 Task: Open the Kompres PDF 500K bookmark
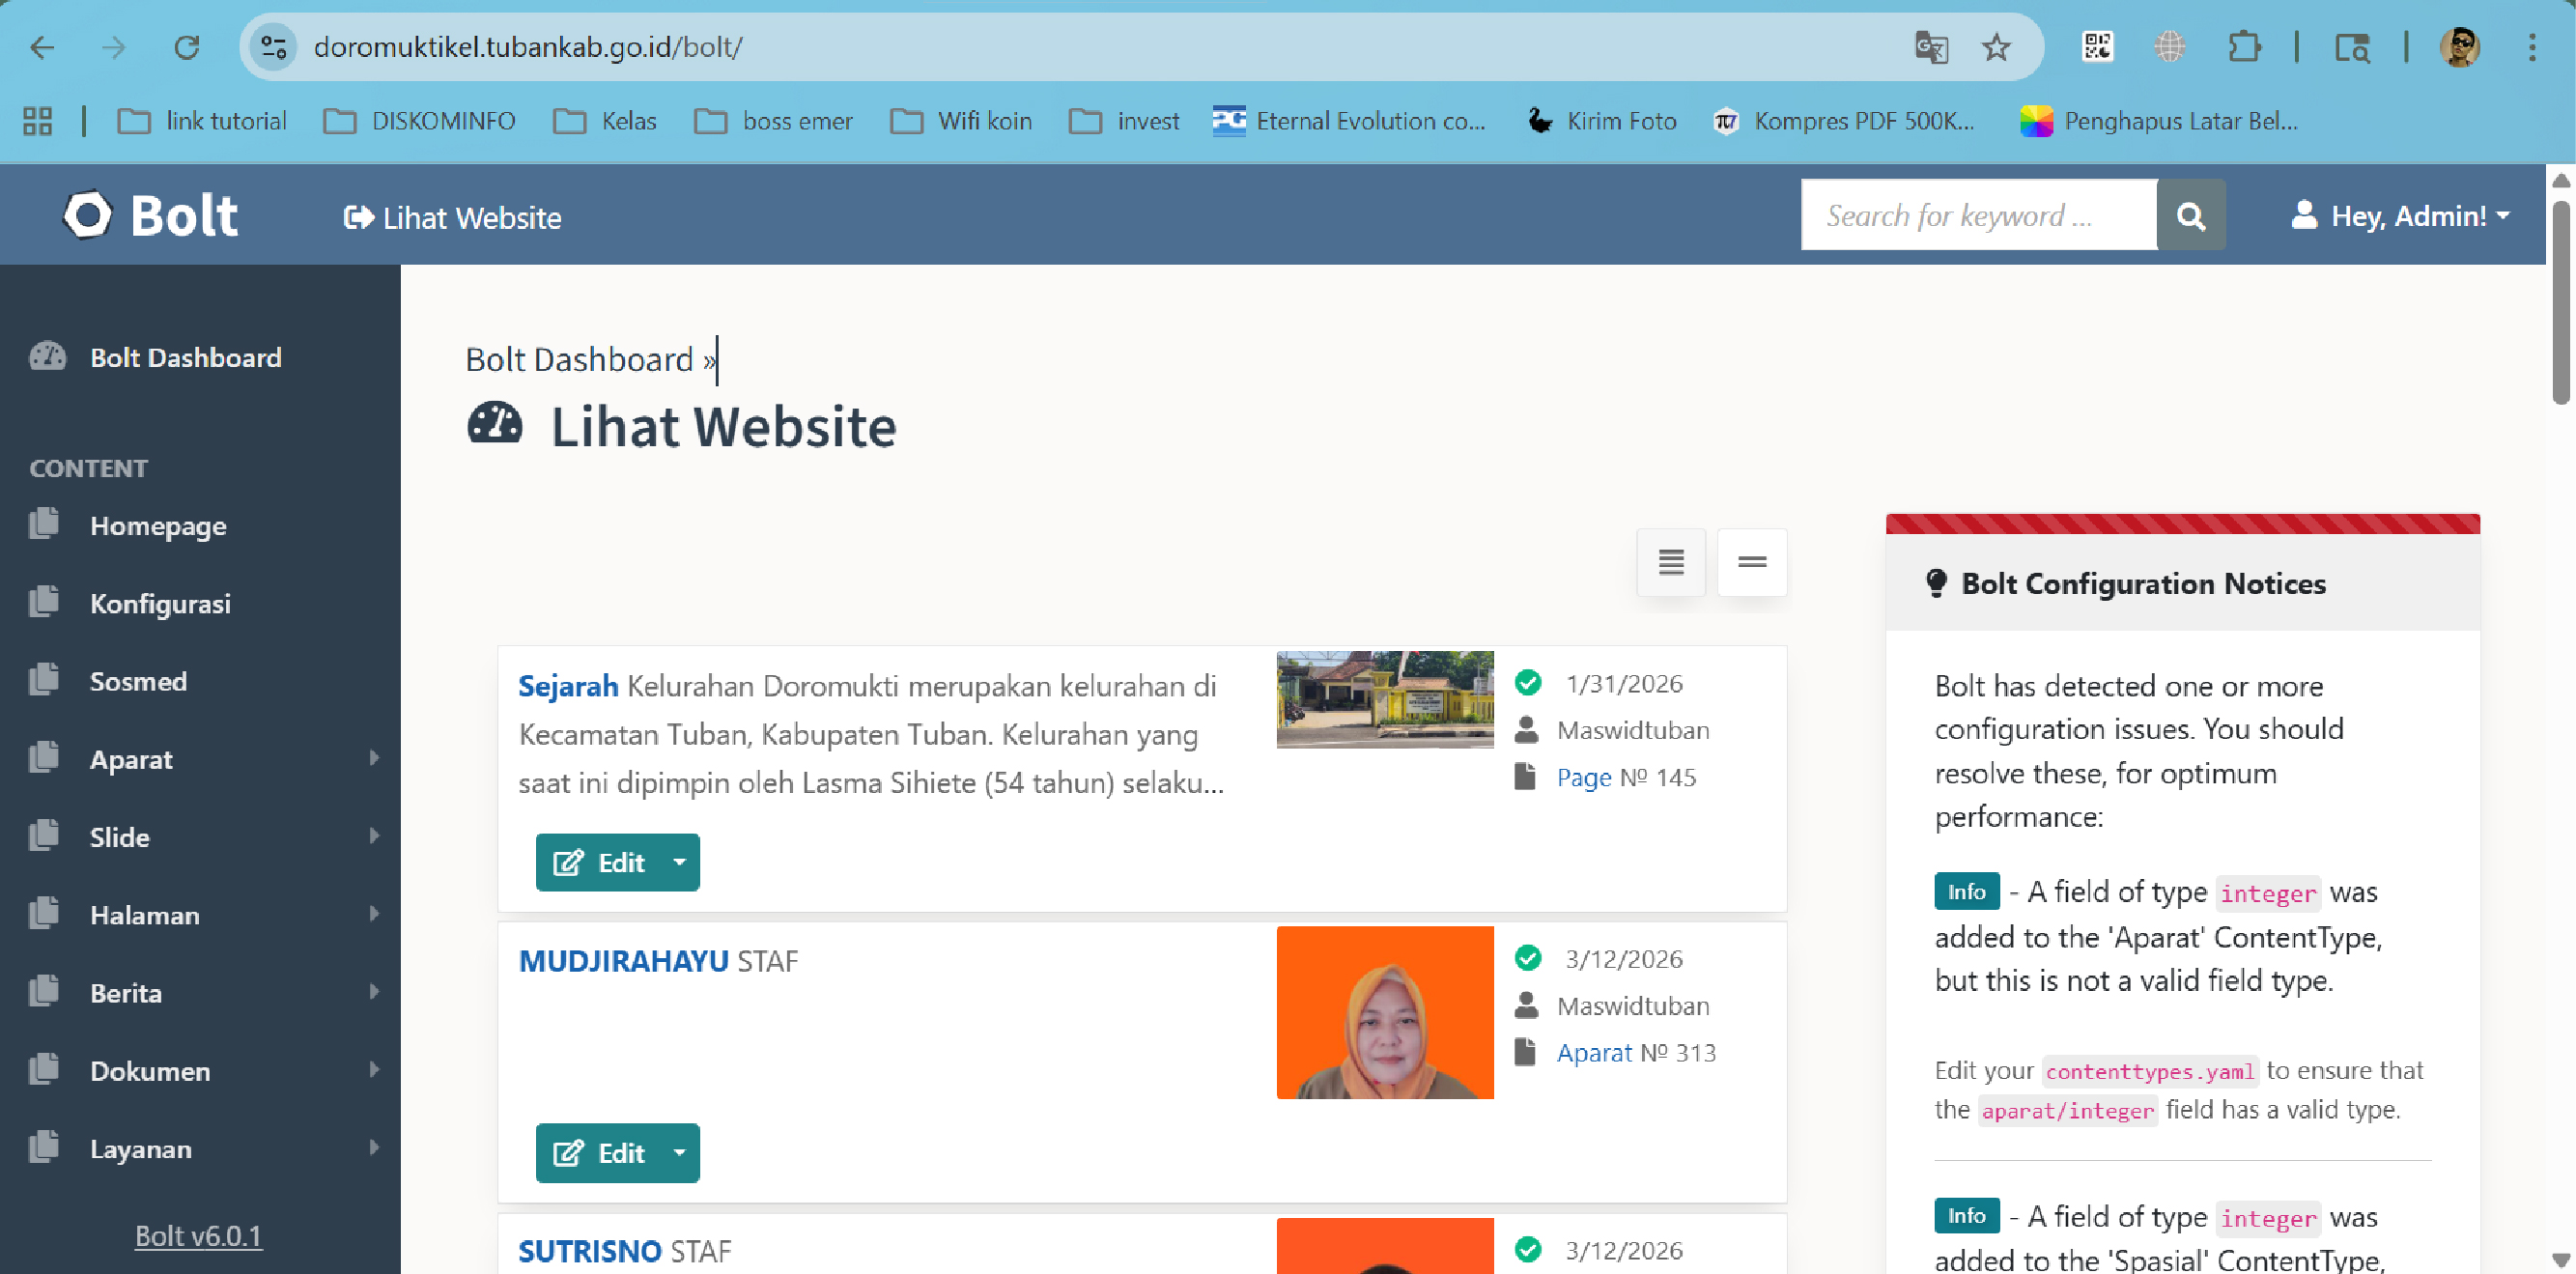(x=1845, y=121)
